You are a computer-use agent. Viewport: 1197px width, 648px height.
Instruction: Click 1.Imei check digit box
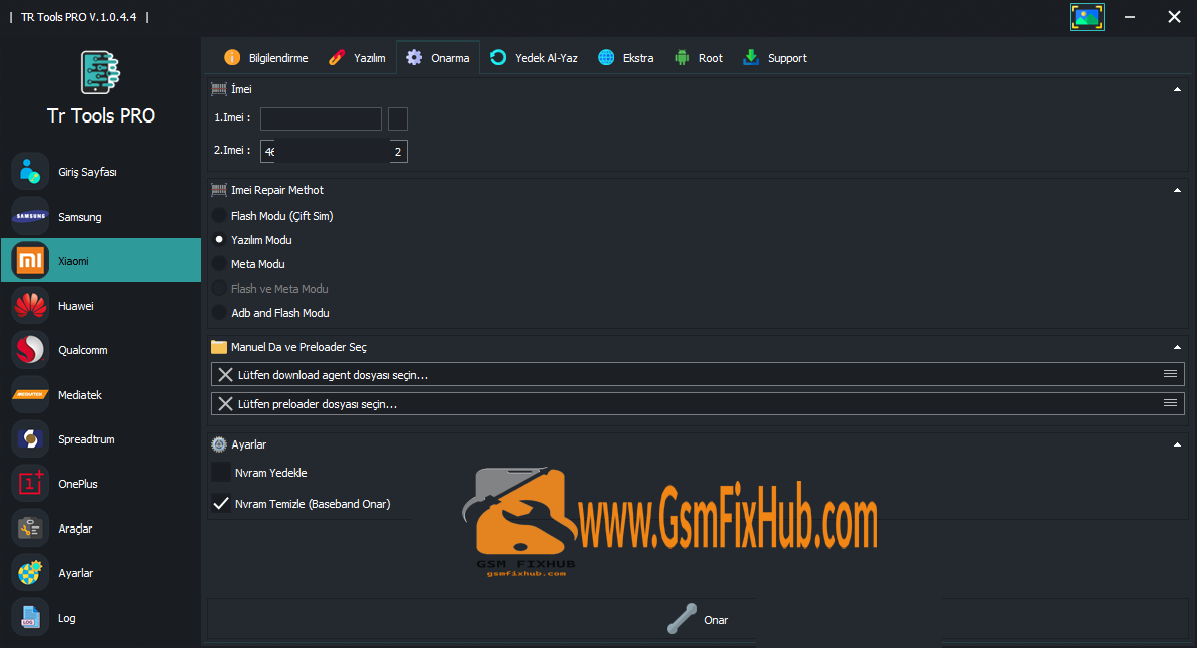pos(398,118)
